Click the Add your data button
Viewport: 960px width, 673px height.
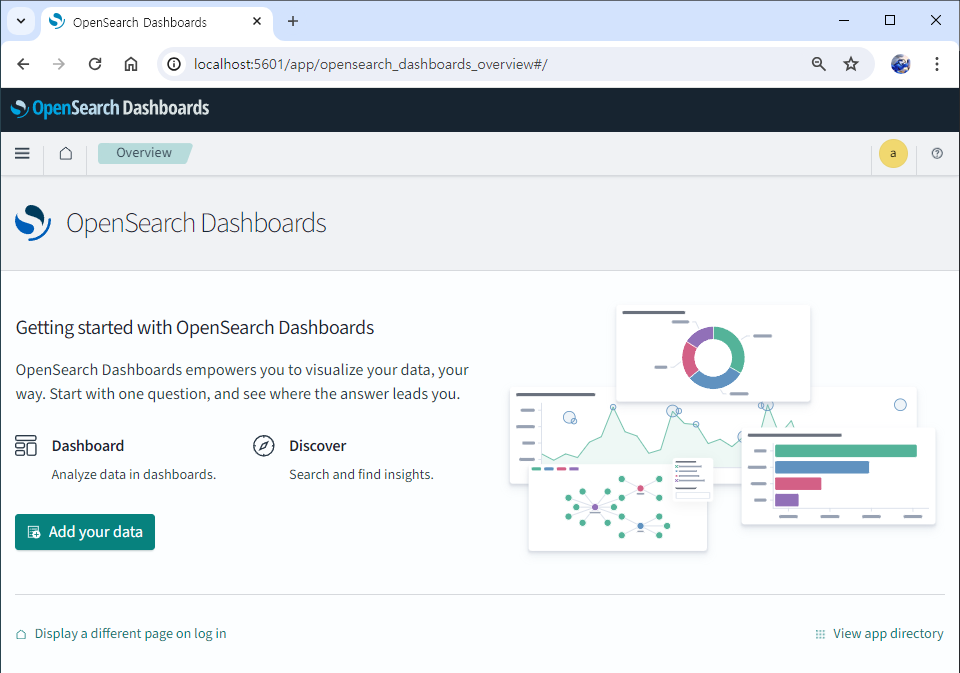pos(85,532)
